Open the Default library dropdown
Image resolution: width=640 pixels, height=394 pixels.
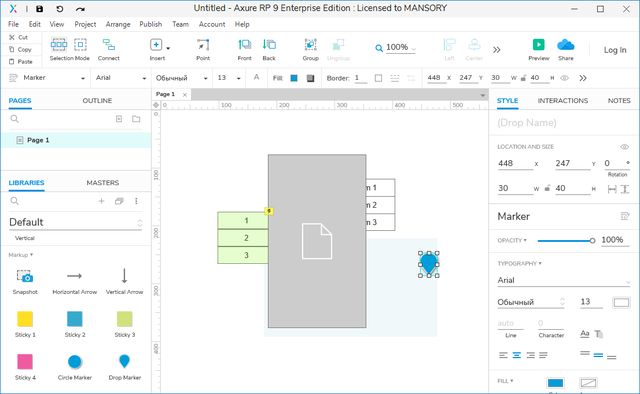click(76, 223)
